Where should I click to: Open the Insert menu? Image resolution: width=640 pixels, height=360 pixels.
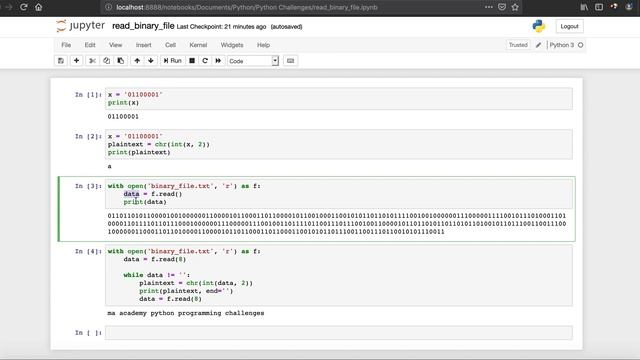tap(143, 45)
